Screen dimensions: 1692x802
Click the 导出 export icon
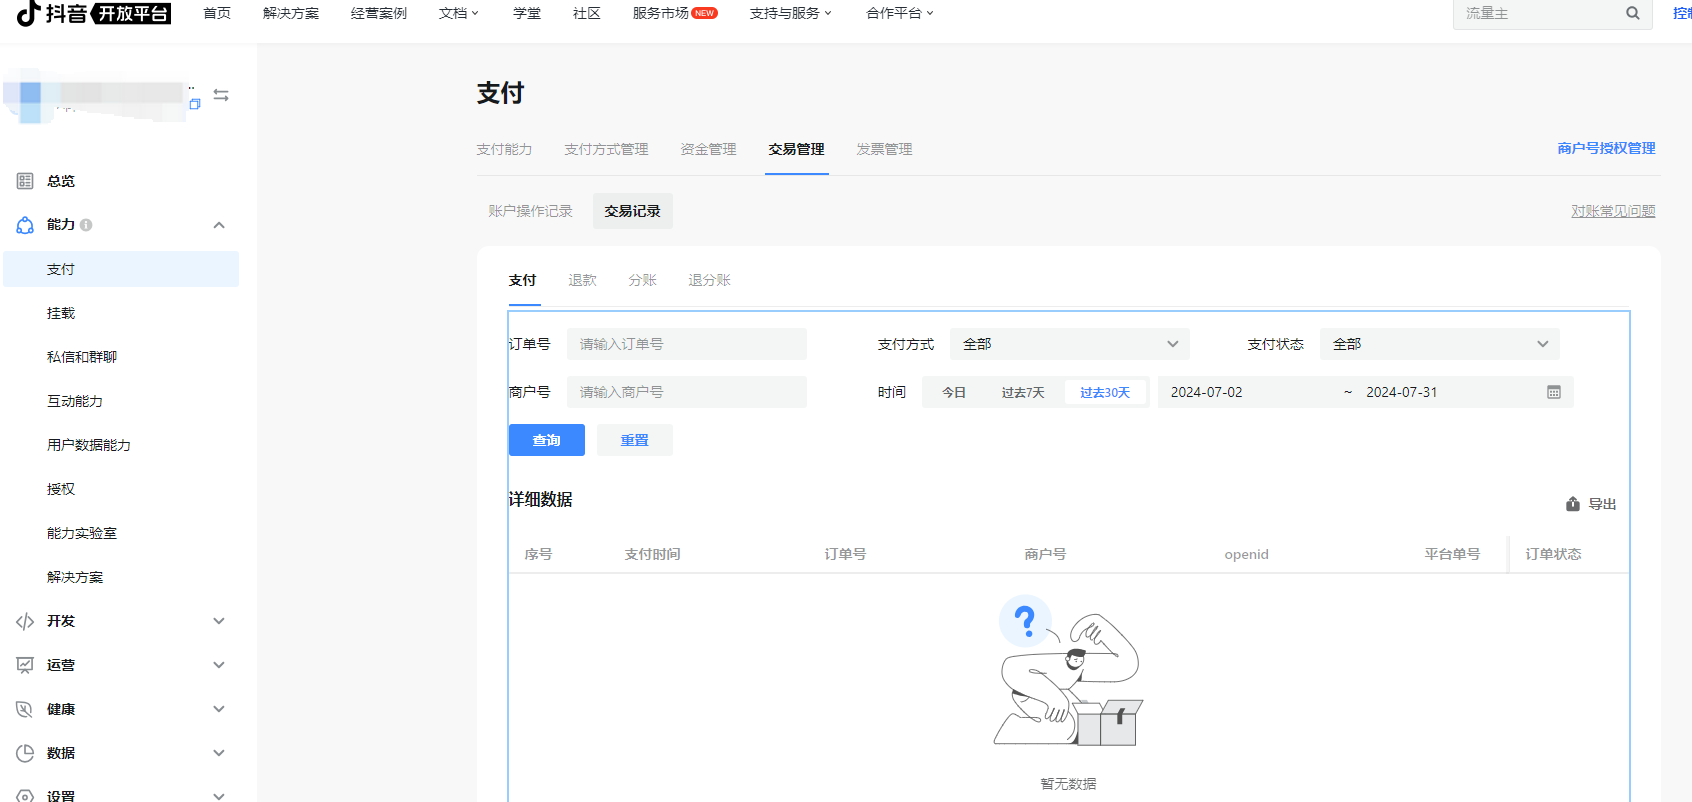(1573, 504)
